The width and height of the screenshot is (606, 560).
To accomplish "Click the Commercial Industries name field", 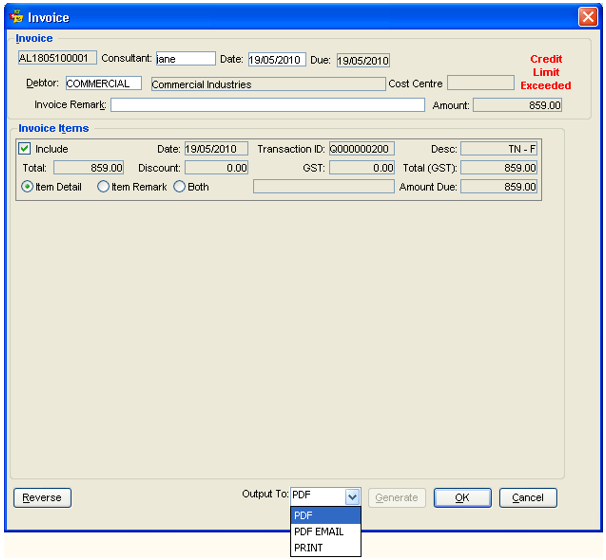I will [268, 84].
